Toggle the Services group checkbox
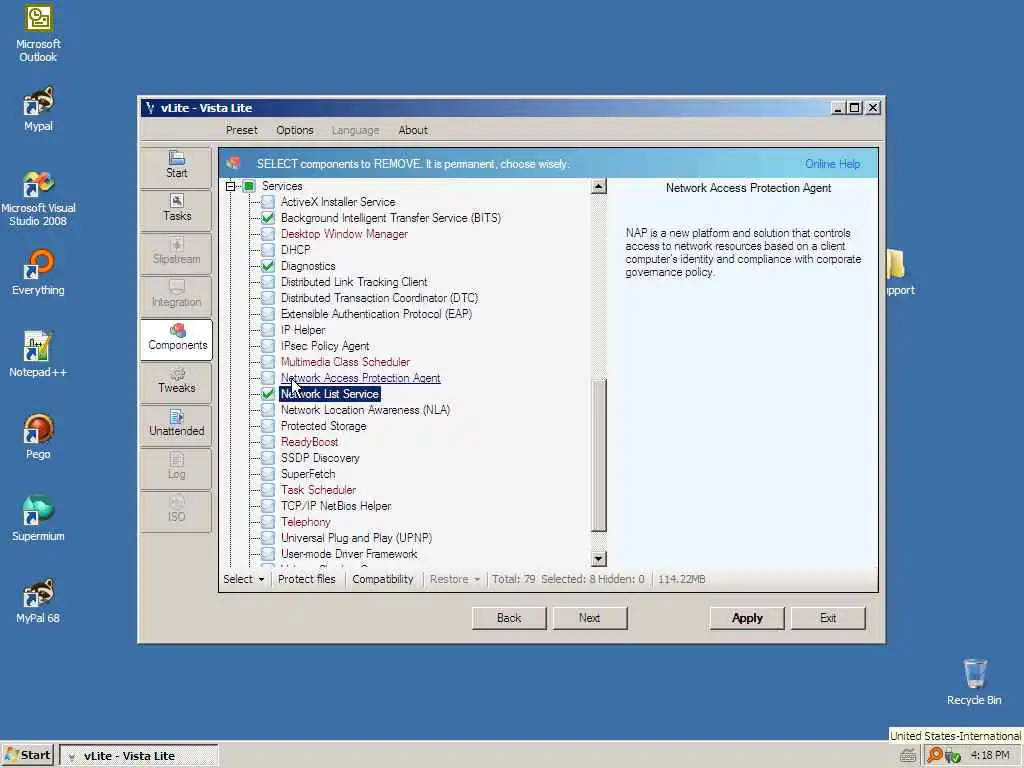This screenshot has width=1024, height=768. 249,186
